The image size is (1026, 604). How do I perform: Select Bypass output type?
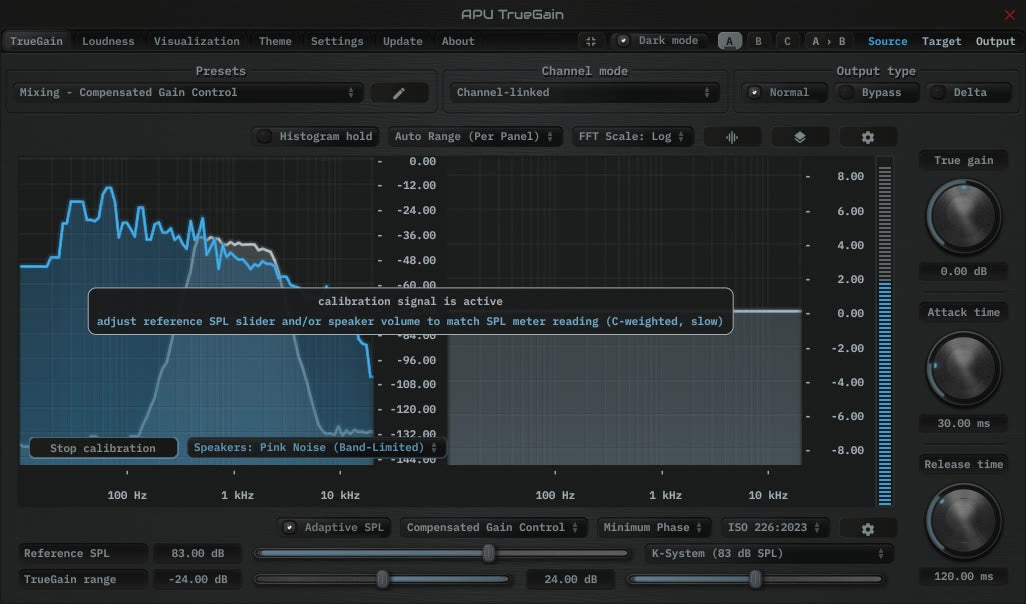876,92
